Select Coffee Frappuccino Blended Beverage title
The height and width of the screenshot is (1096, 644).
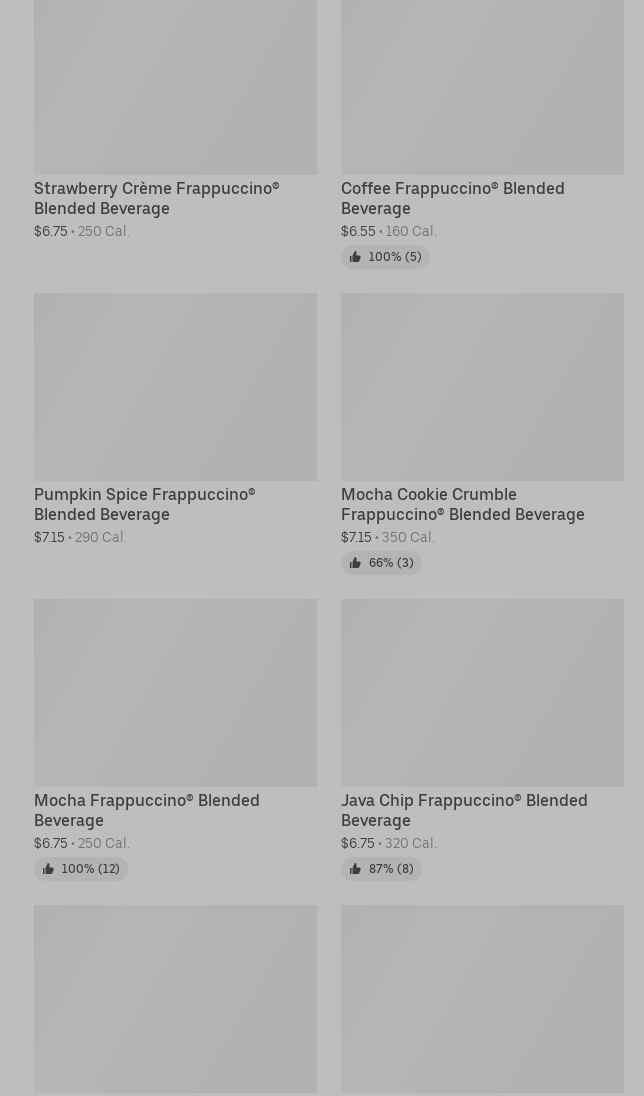(452, 198)
